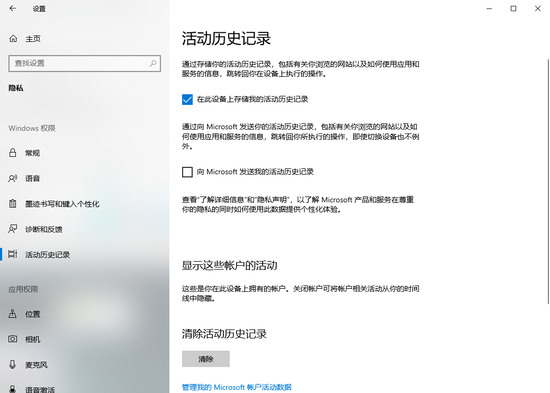The height and width of the screenshot is (393, 550).
Task: Open the 语音 speech icon
Action: click(13, 178)
